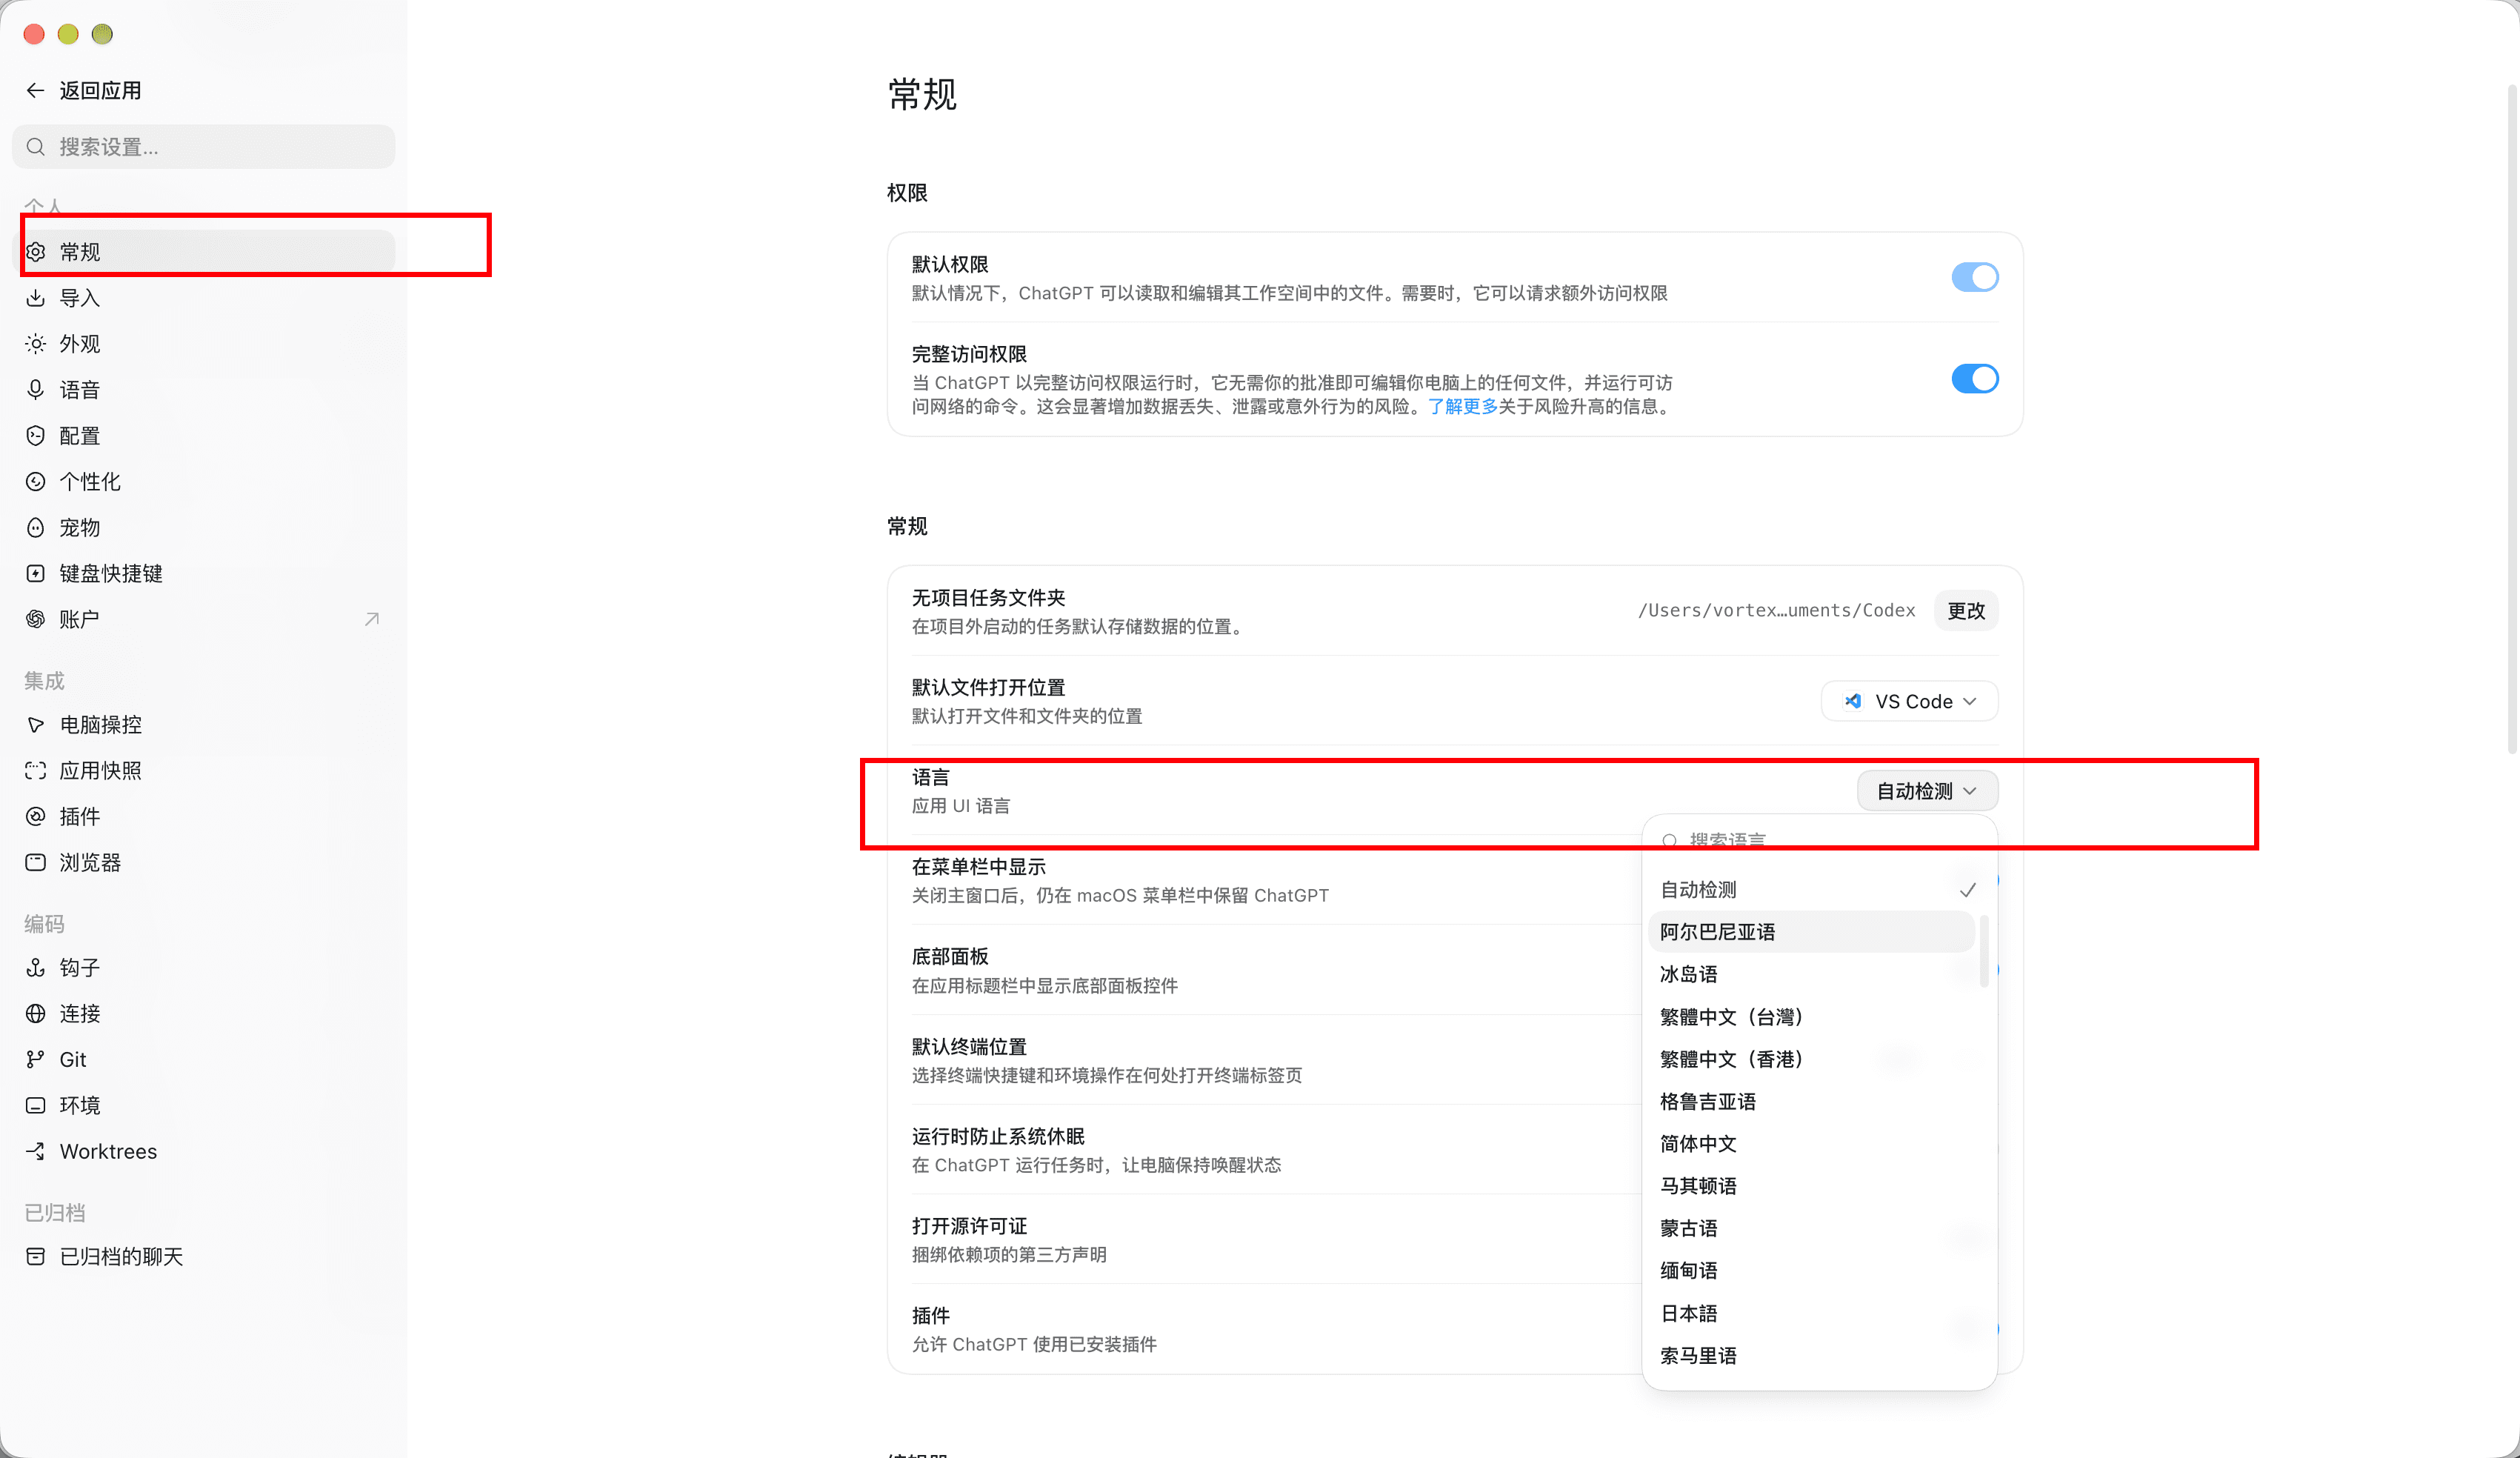The height and width of the screenshot is (1458, 2520).
Task: Collapse the 自动检测 language dropdown
Action: [x=1927, y=791]
